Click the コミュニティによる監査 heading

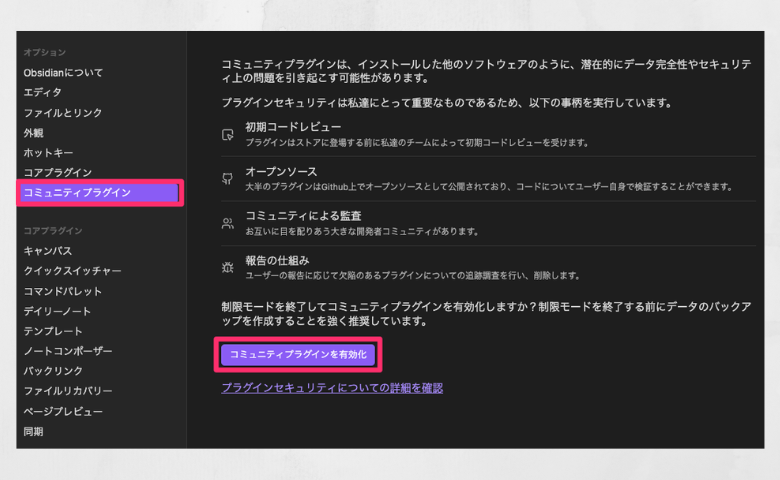303,216
